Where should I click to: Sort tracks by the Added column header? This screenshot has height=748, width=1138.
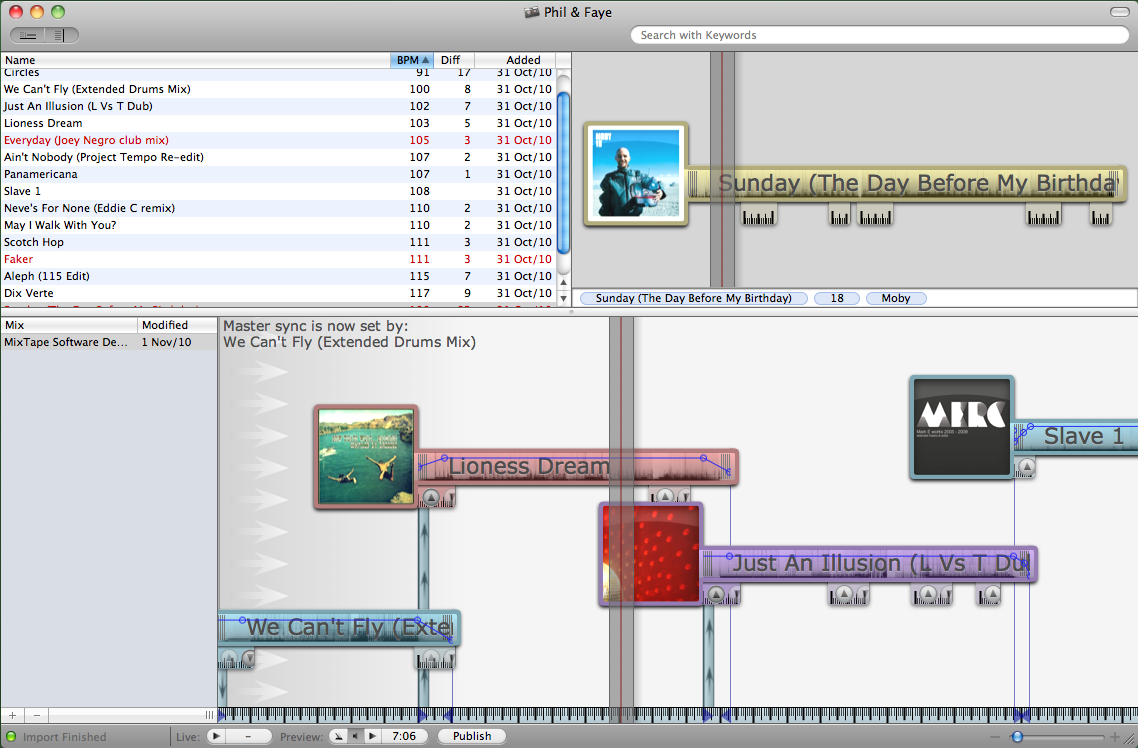click(x=522, y=60)
